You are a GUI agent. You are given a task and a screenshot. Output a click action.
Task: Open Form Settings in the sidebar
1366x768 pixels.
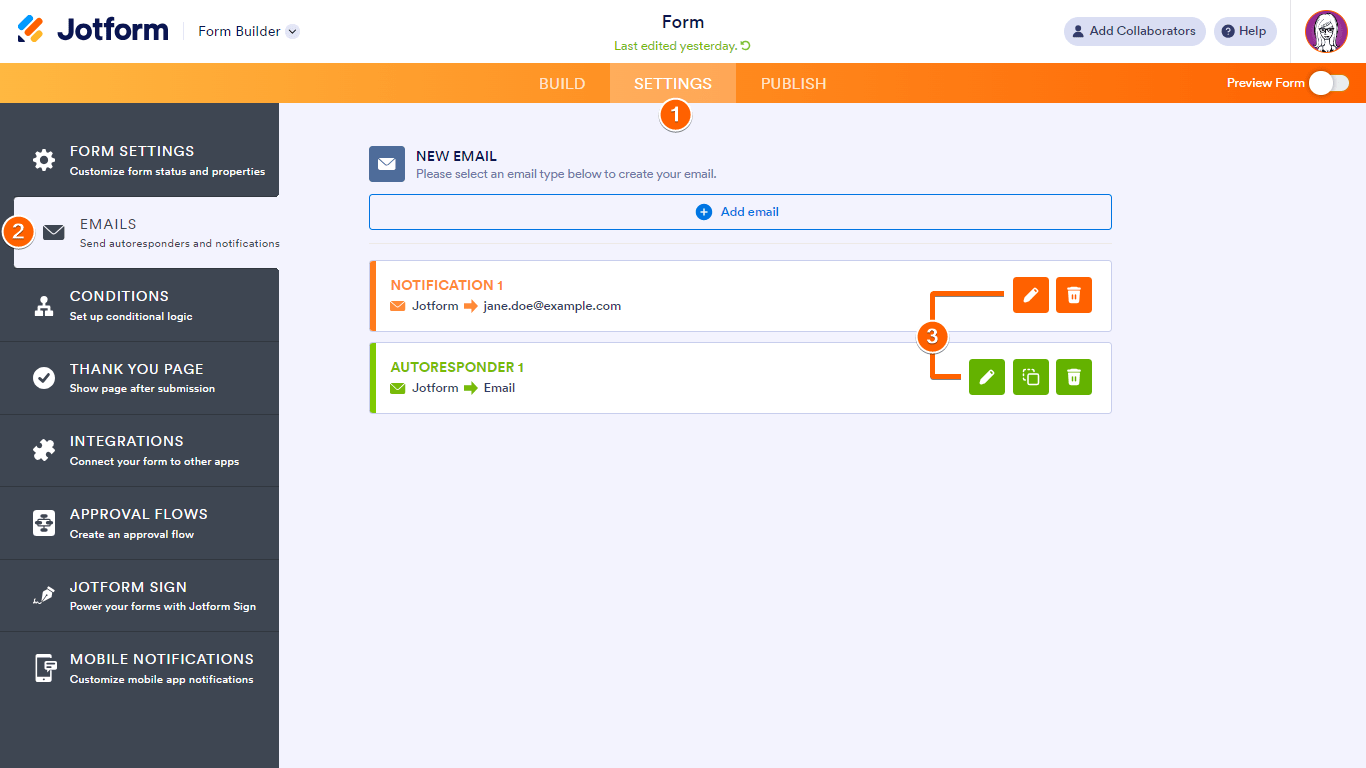pos(139,160)
